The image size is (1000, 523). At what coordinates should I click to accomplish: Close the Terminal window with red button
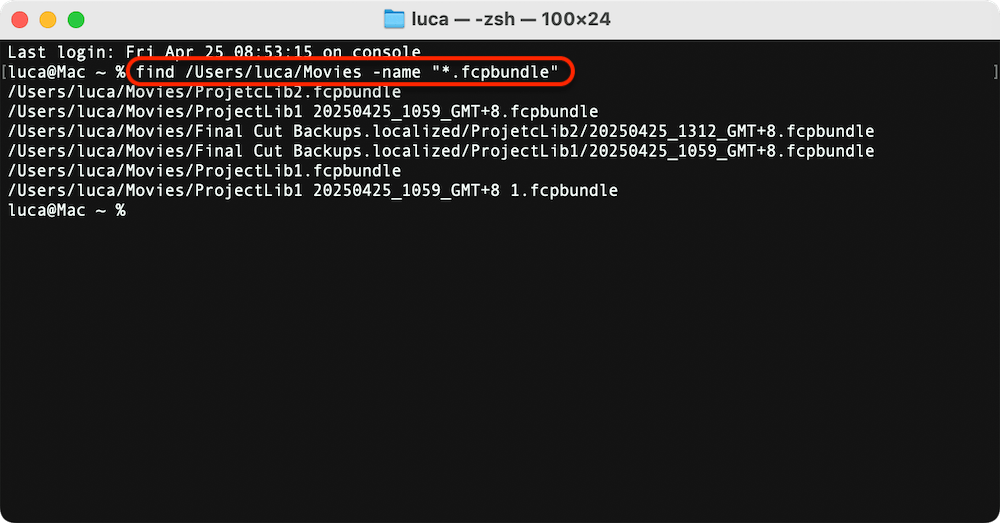pos(20,20)
